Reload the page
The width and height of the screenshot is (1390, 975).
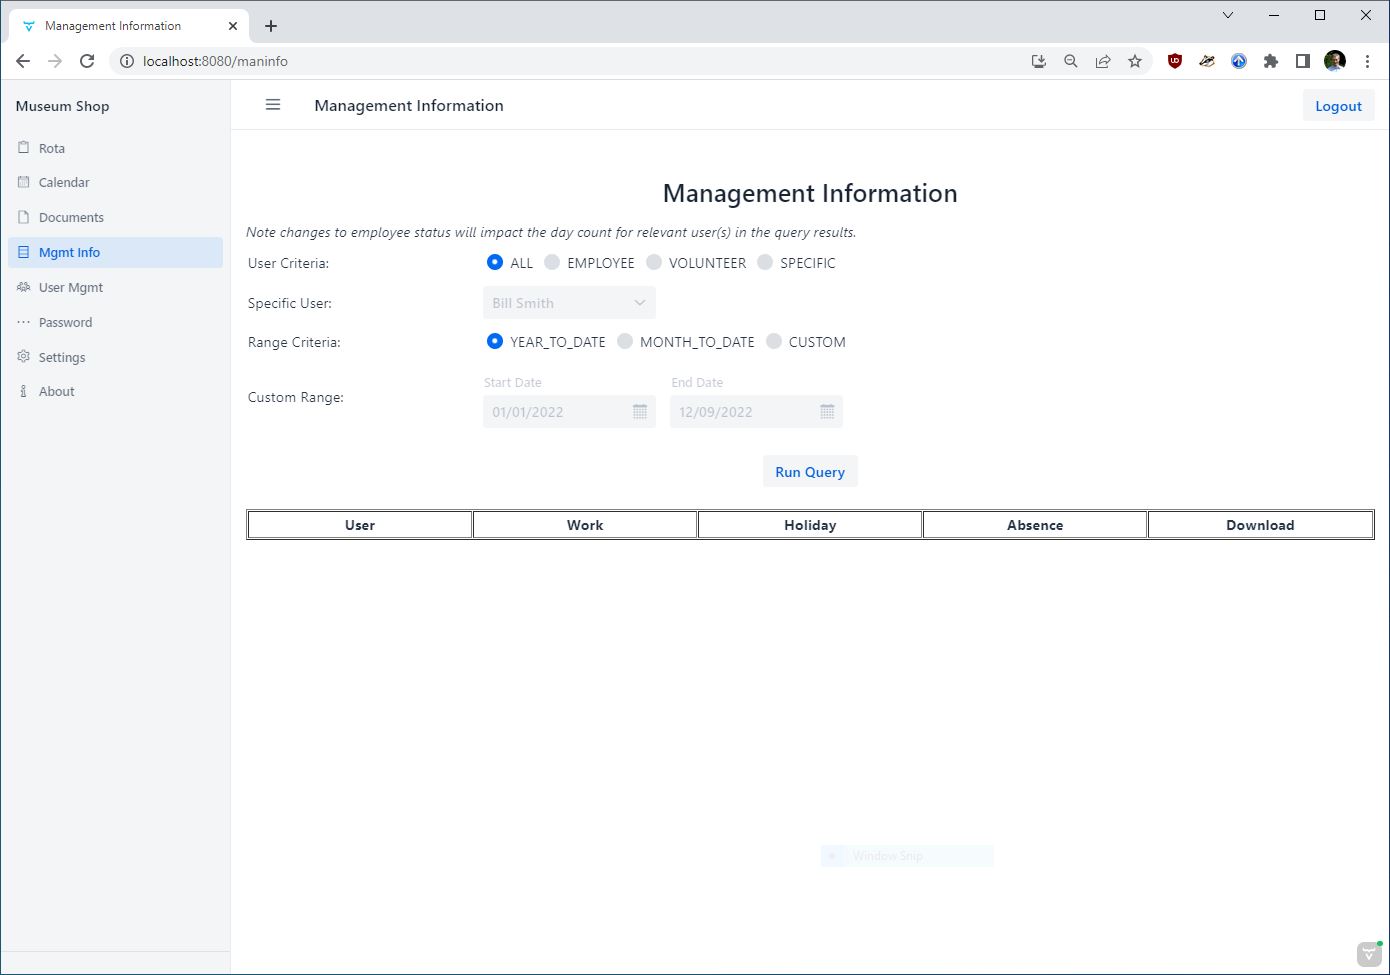coord(87,61)
